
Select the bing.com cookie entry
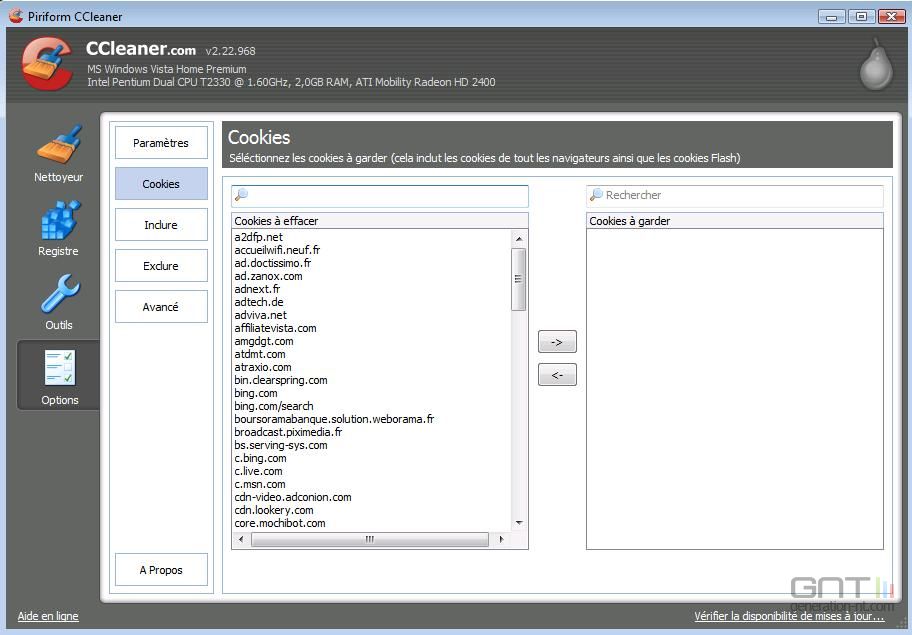click(256, 393)
